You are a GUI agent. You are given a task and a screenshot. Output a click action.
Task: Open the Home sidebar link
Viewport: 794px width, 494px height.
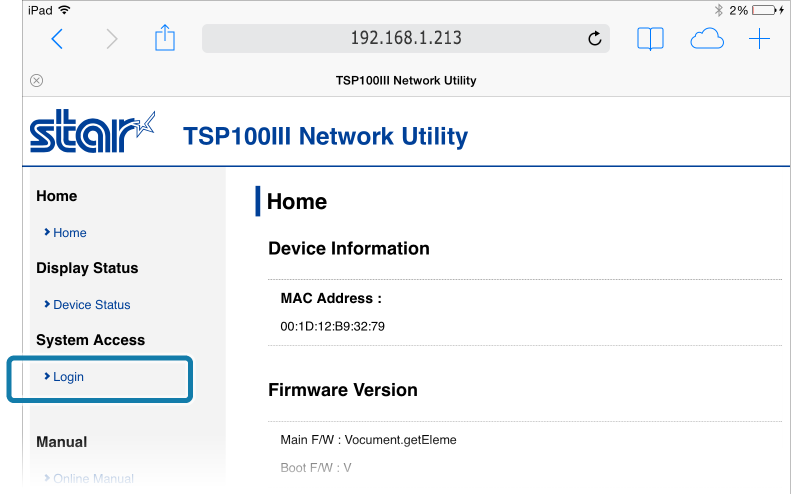[x=69, y=233]
